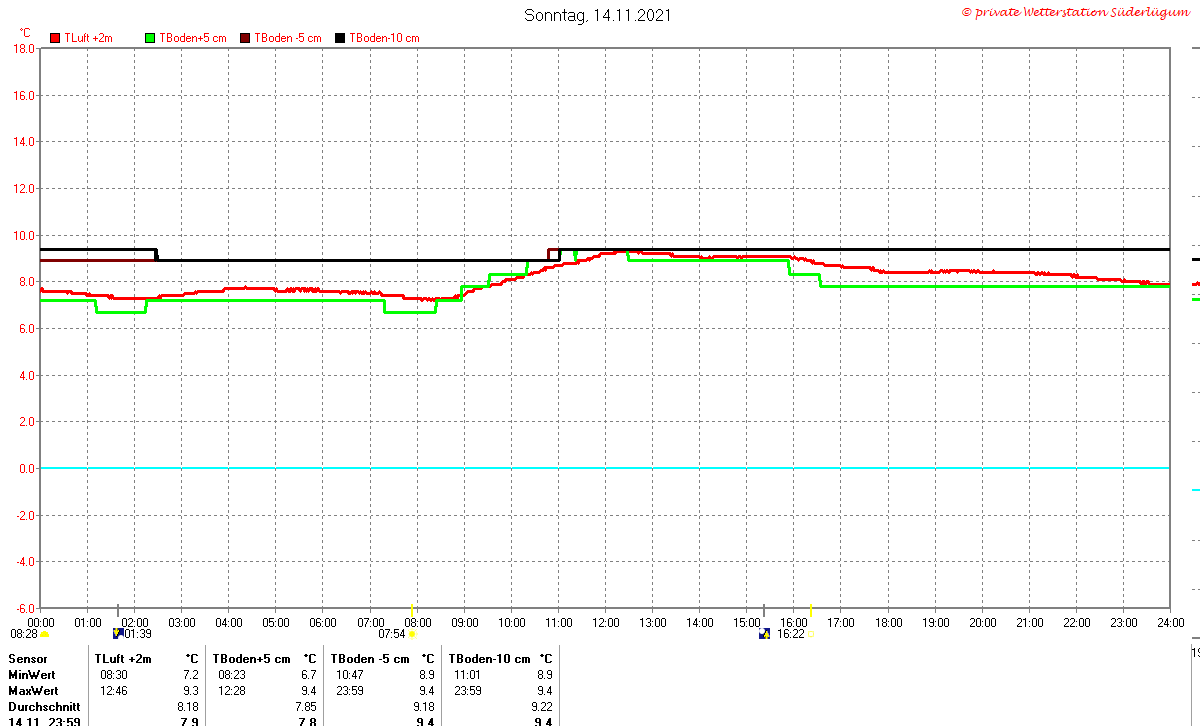Click the sunset icon right of 16:22
Viewport: 1200px width, 726px height.
(811, 633)
